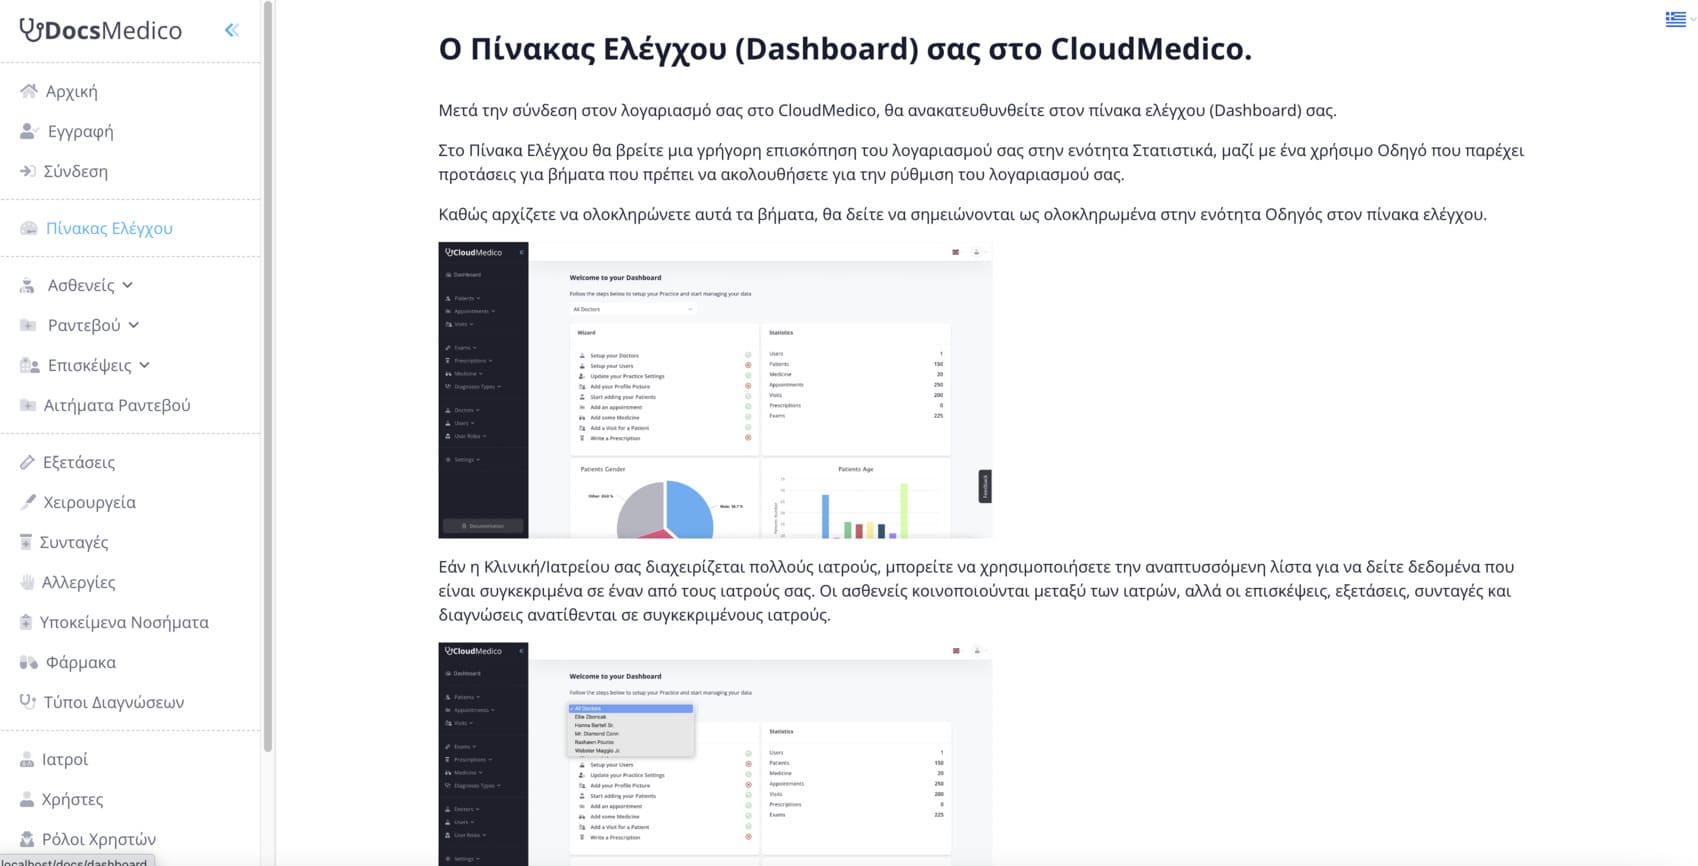
Task: Open the Πίνακας Ελέγχου menu item
Action: tap(109, 228)
